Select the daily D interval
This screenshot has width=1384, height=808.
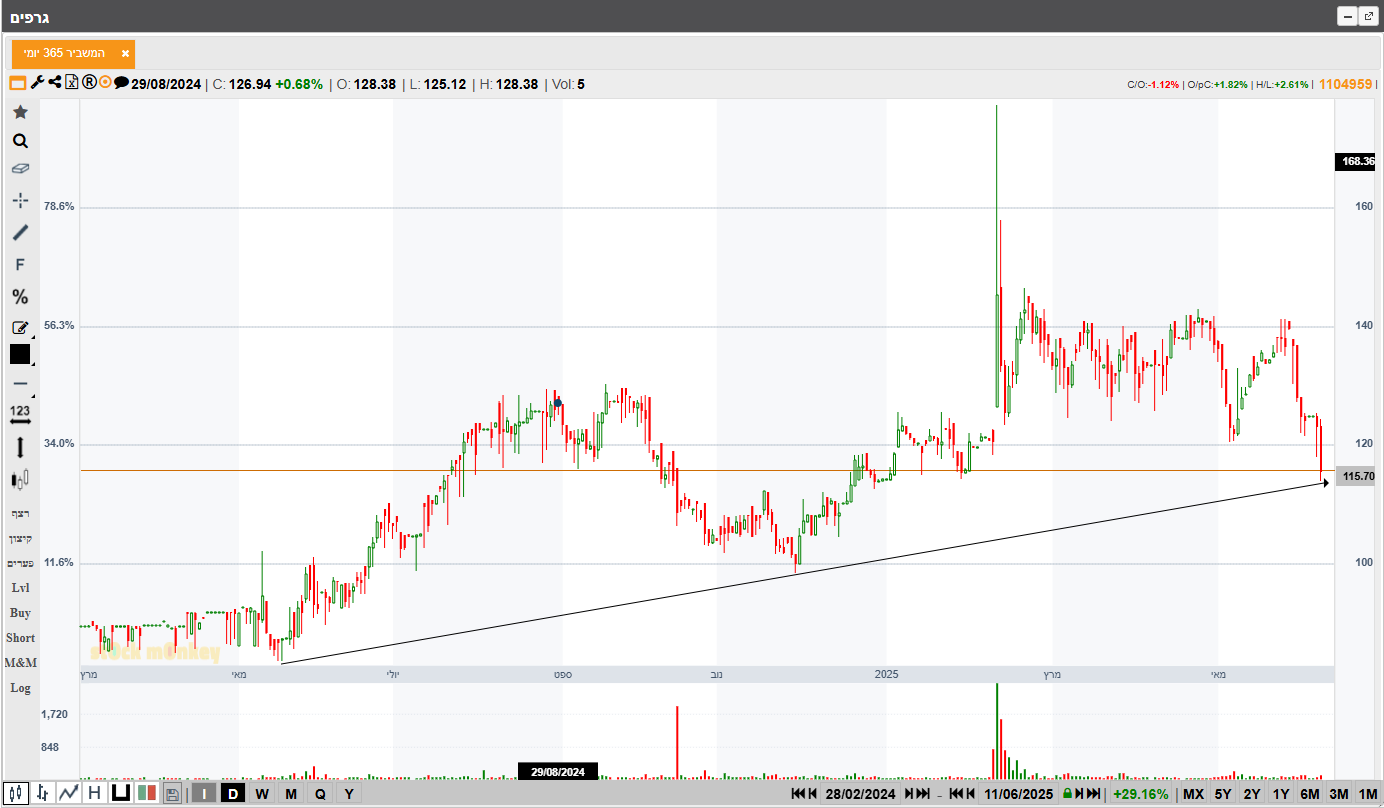(x=233, y=794)
